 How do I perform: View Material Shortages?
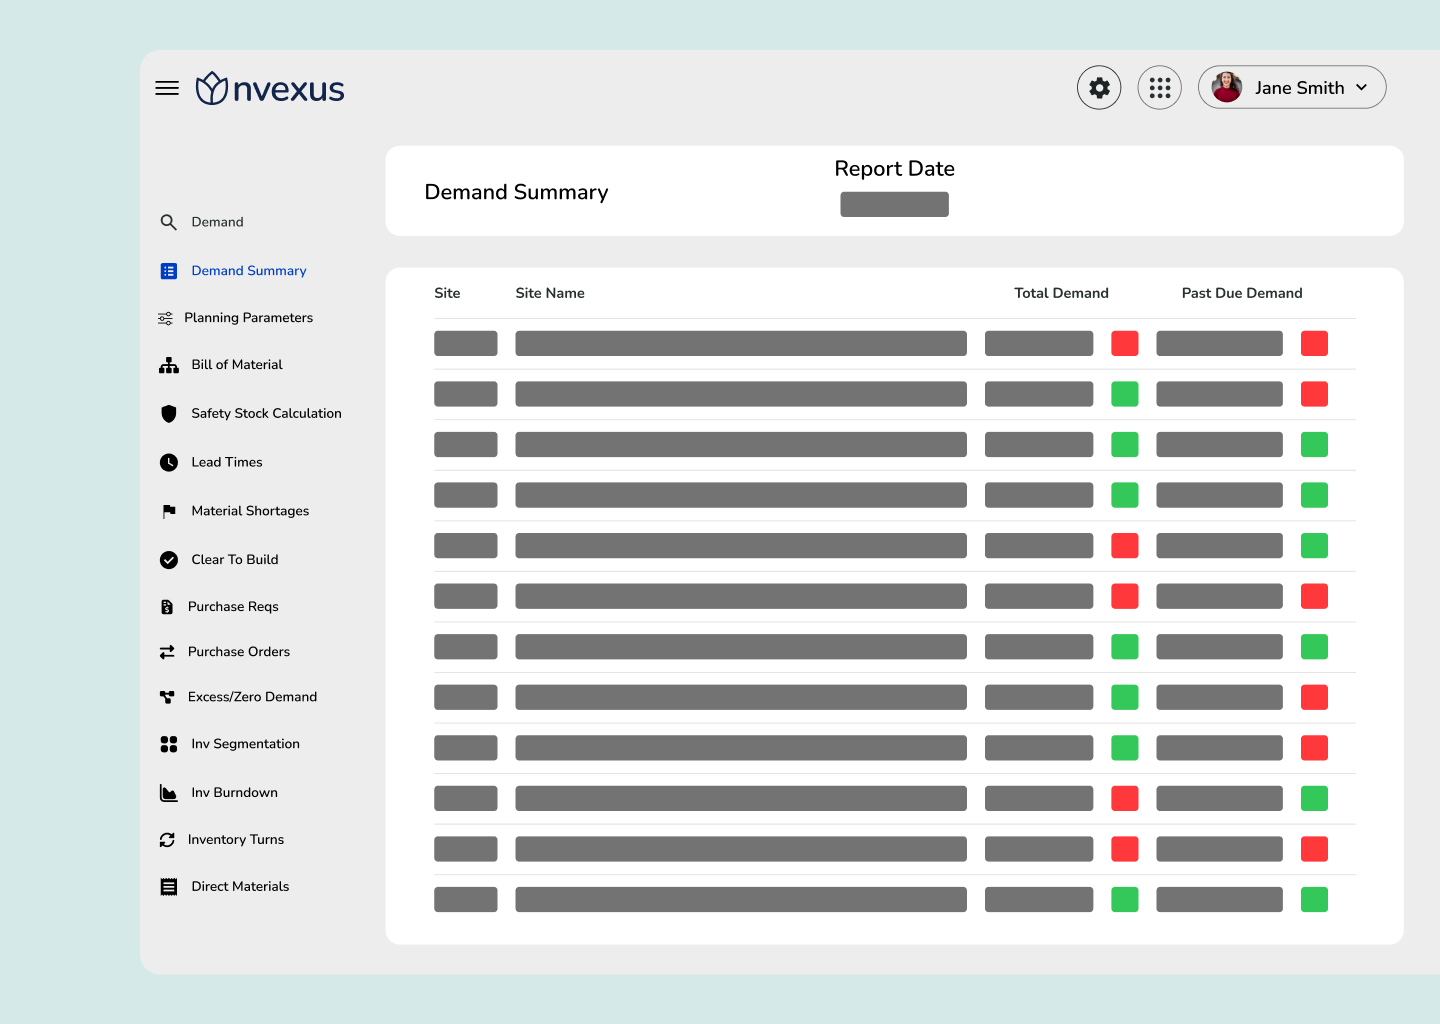[x=250, y=511]
